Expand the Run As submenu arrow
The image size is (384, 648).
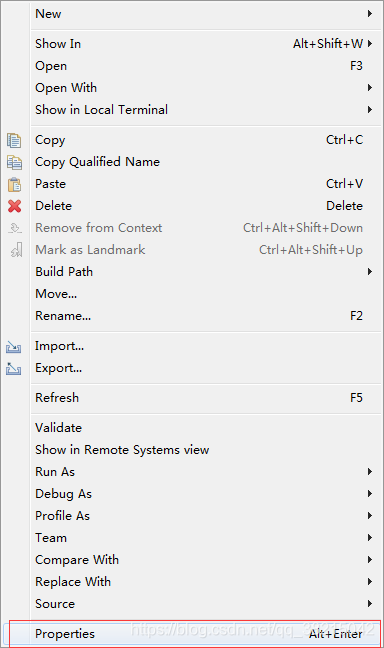click(370, 472)
